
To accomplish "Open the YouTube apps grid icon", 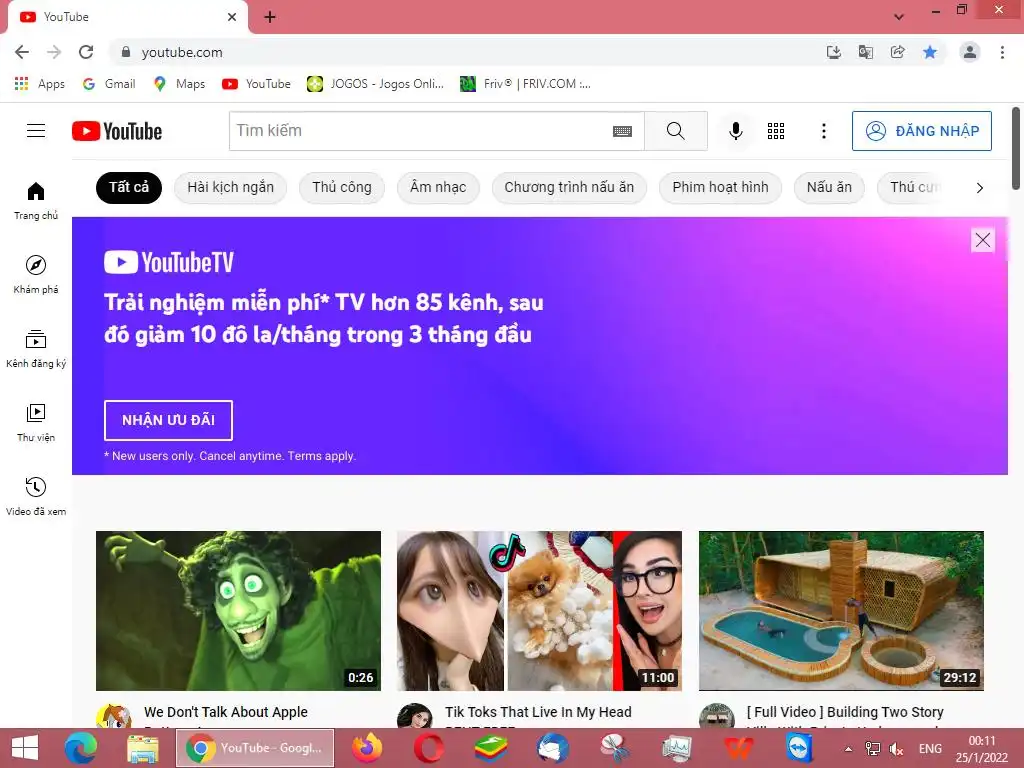I will [776, 131].
